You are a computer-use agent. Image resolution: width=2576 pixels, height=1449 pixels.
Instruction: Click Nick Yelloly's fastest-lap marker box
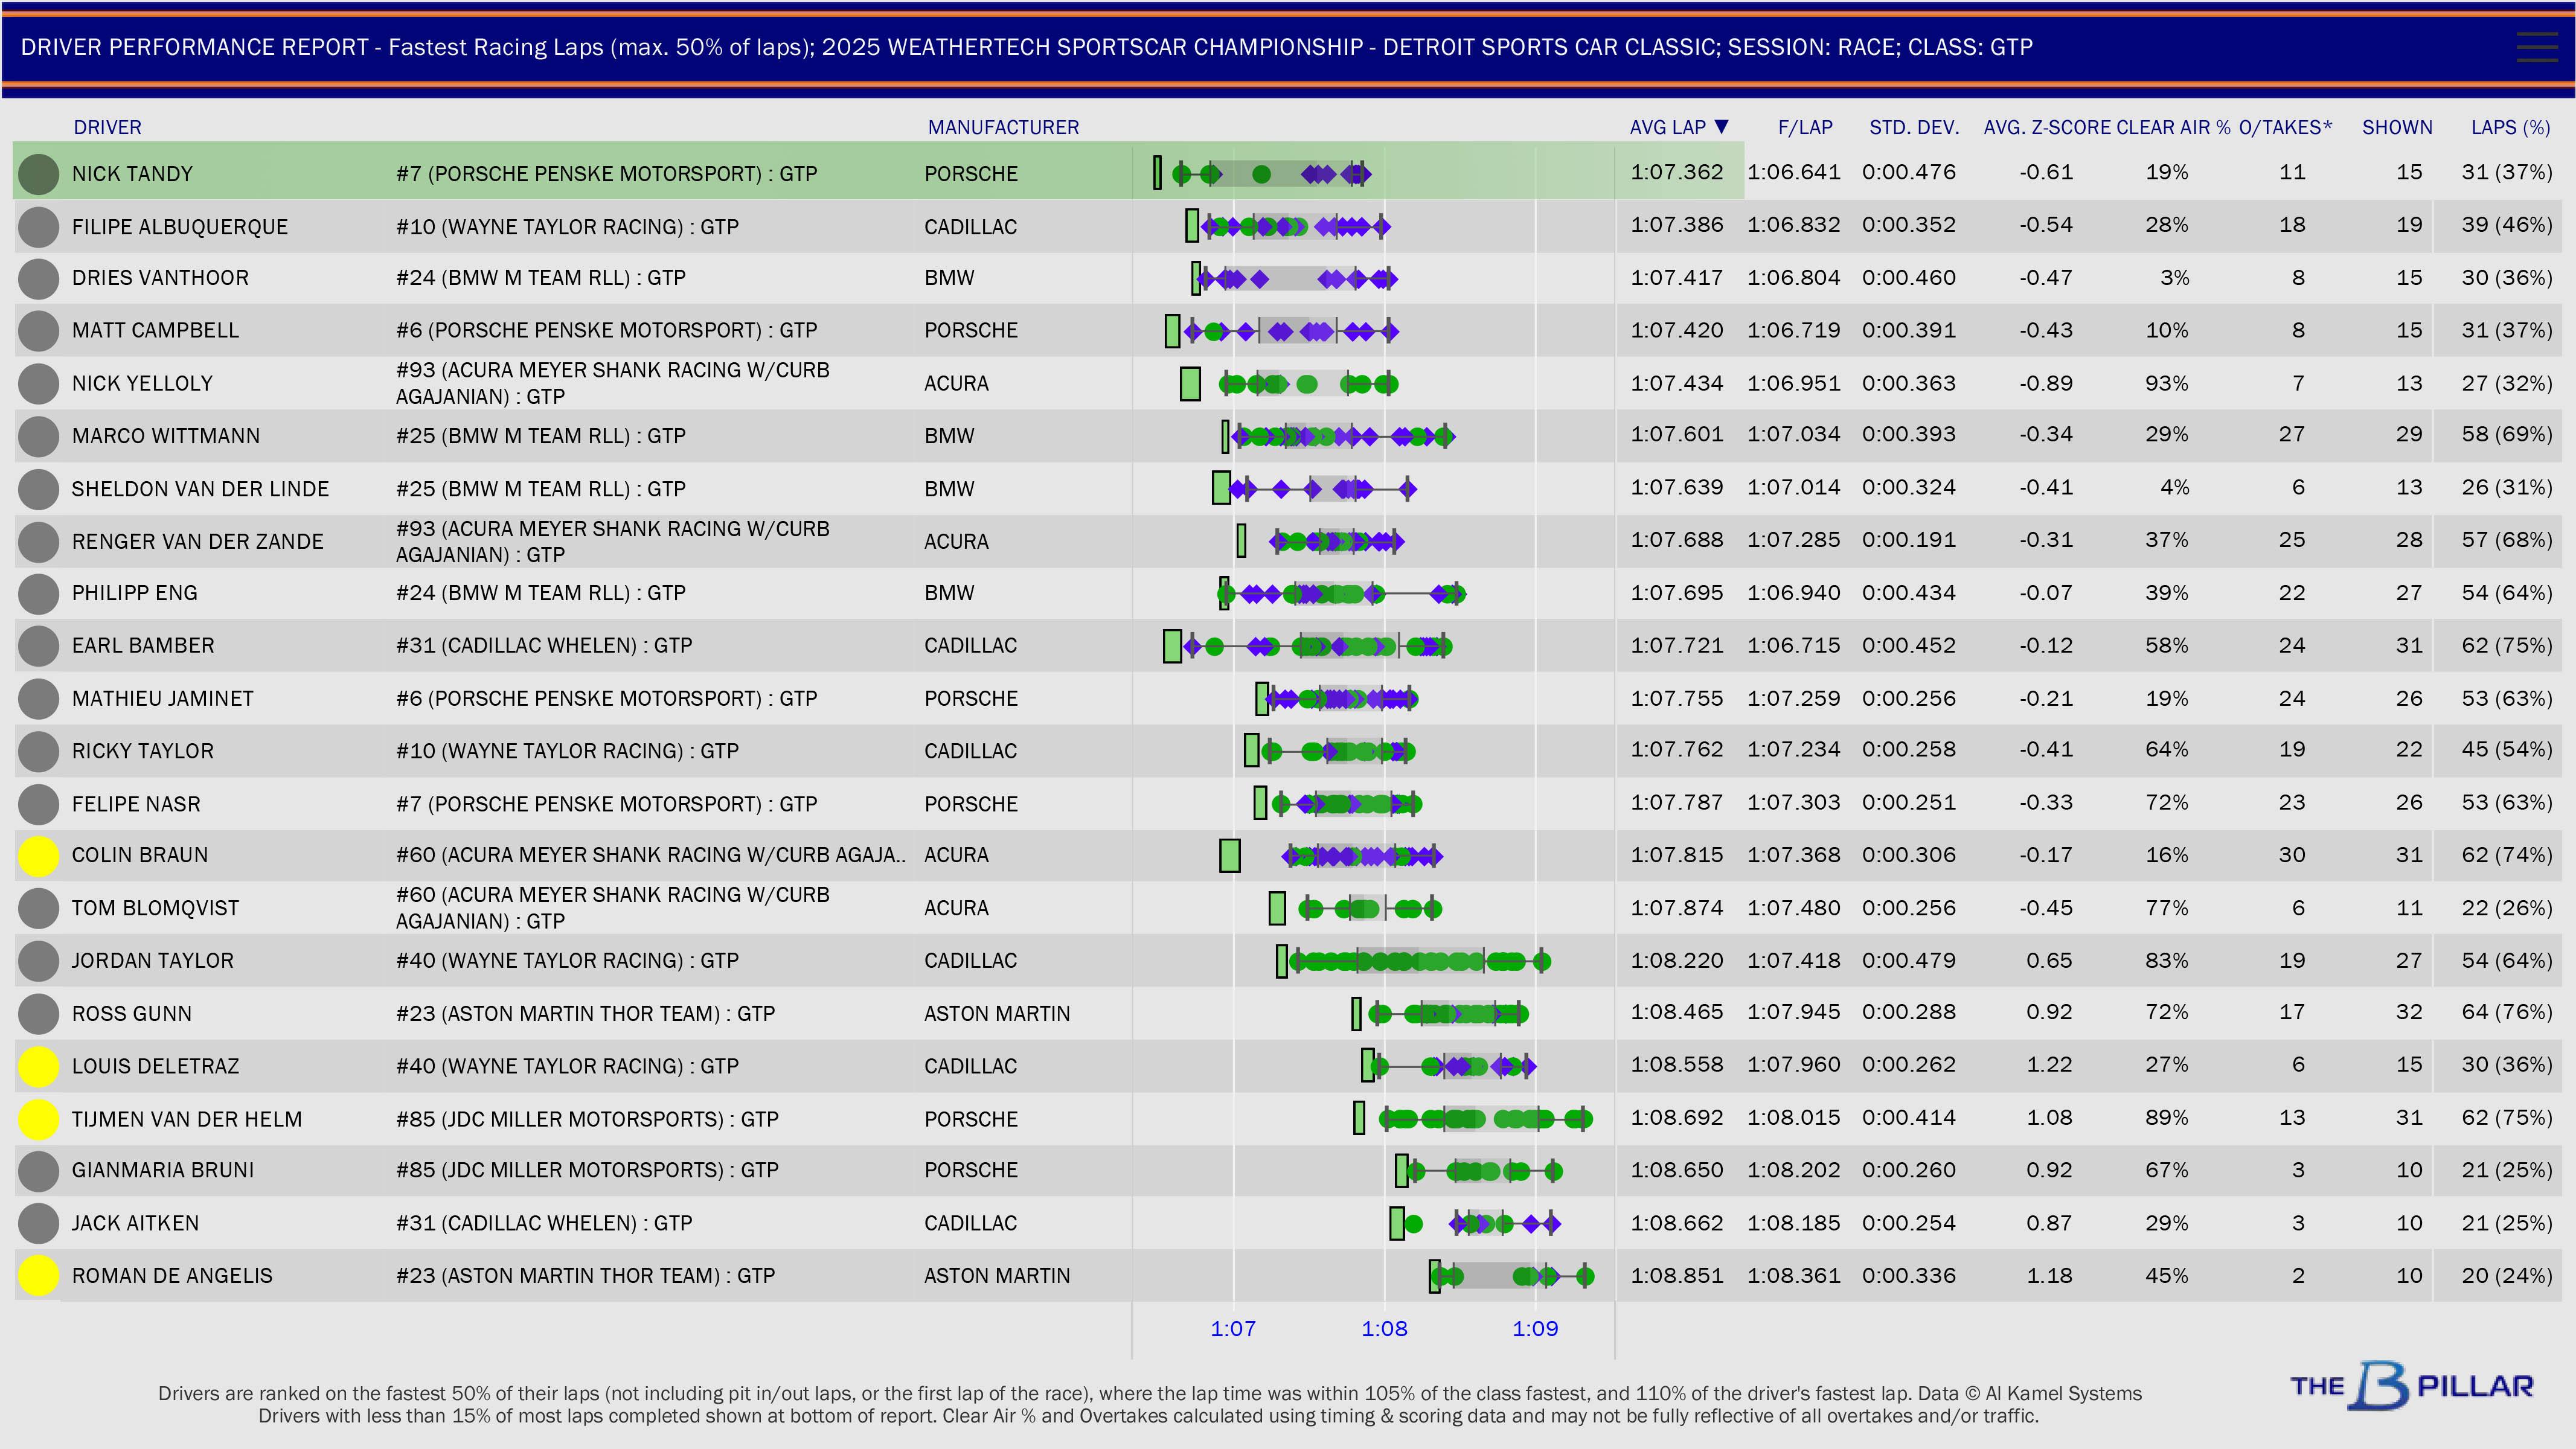tap(1190, 384)
